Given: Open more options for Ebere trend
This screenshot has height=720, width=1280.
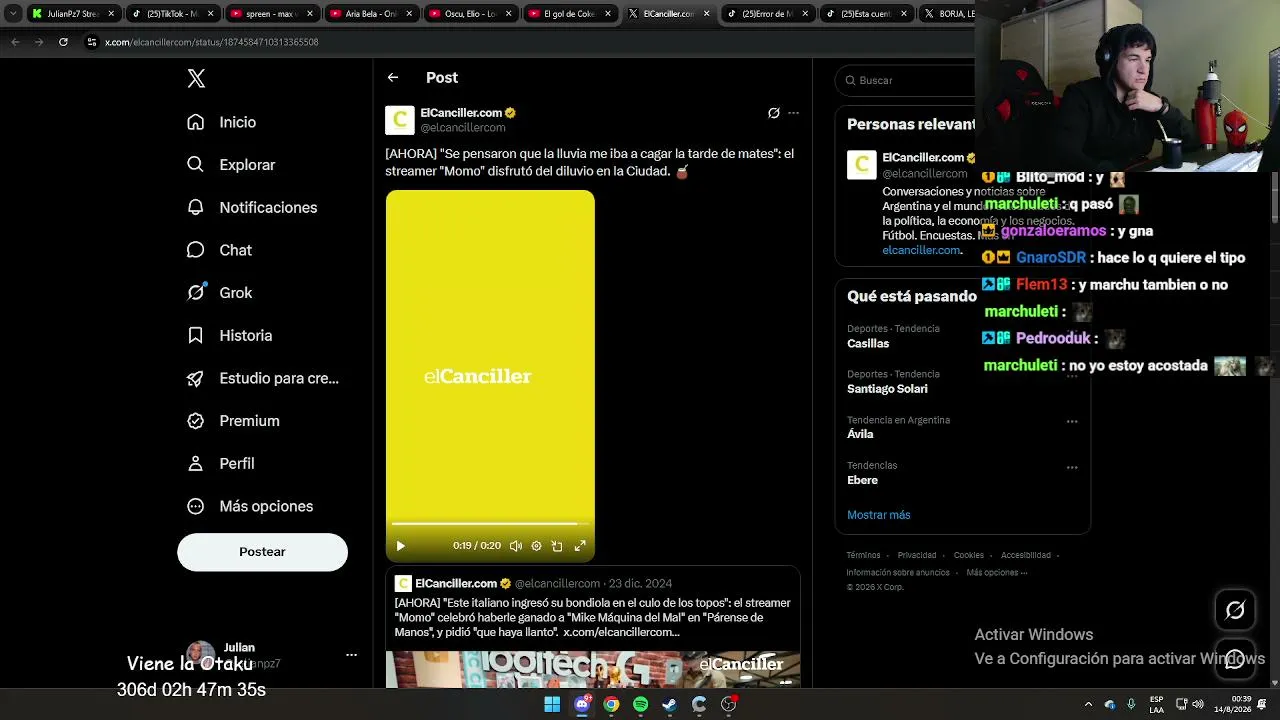Looking at the screenshot, I should (x=1072, y=467).
